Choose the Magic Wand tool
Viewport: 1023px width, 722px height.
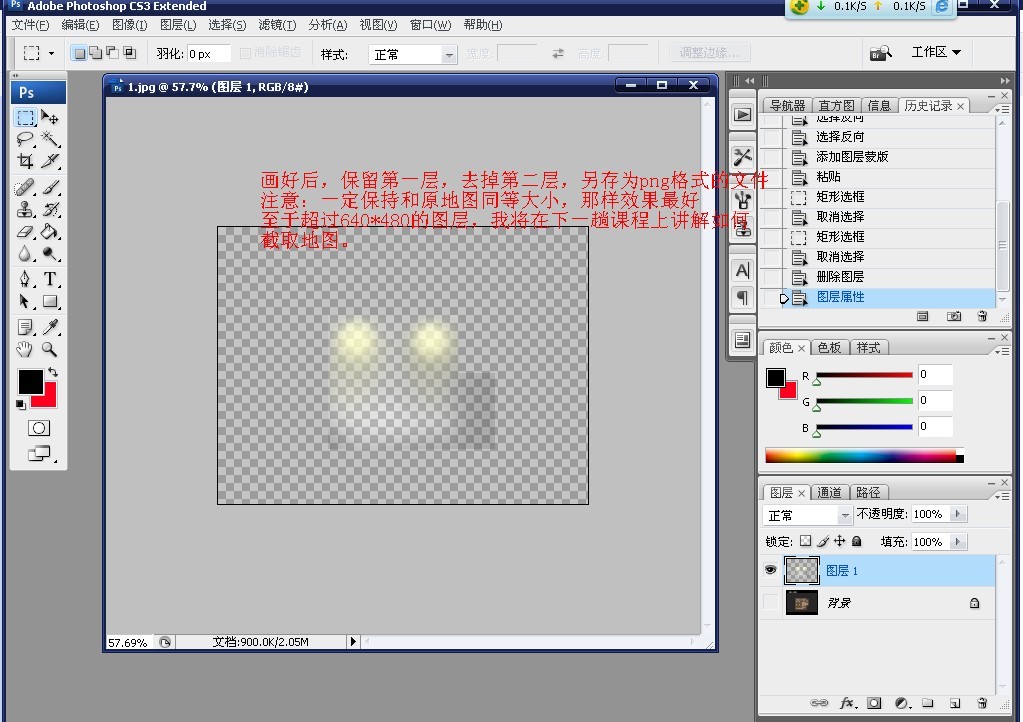pos(50,139)
